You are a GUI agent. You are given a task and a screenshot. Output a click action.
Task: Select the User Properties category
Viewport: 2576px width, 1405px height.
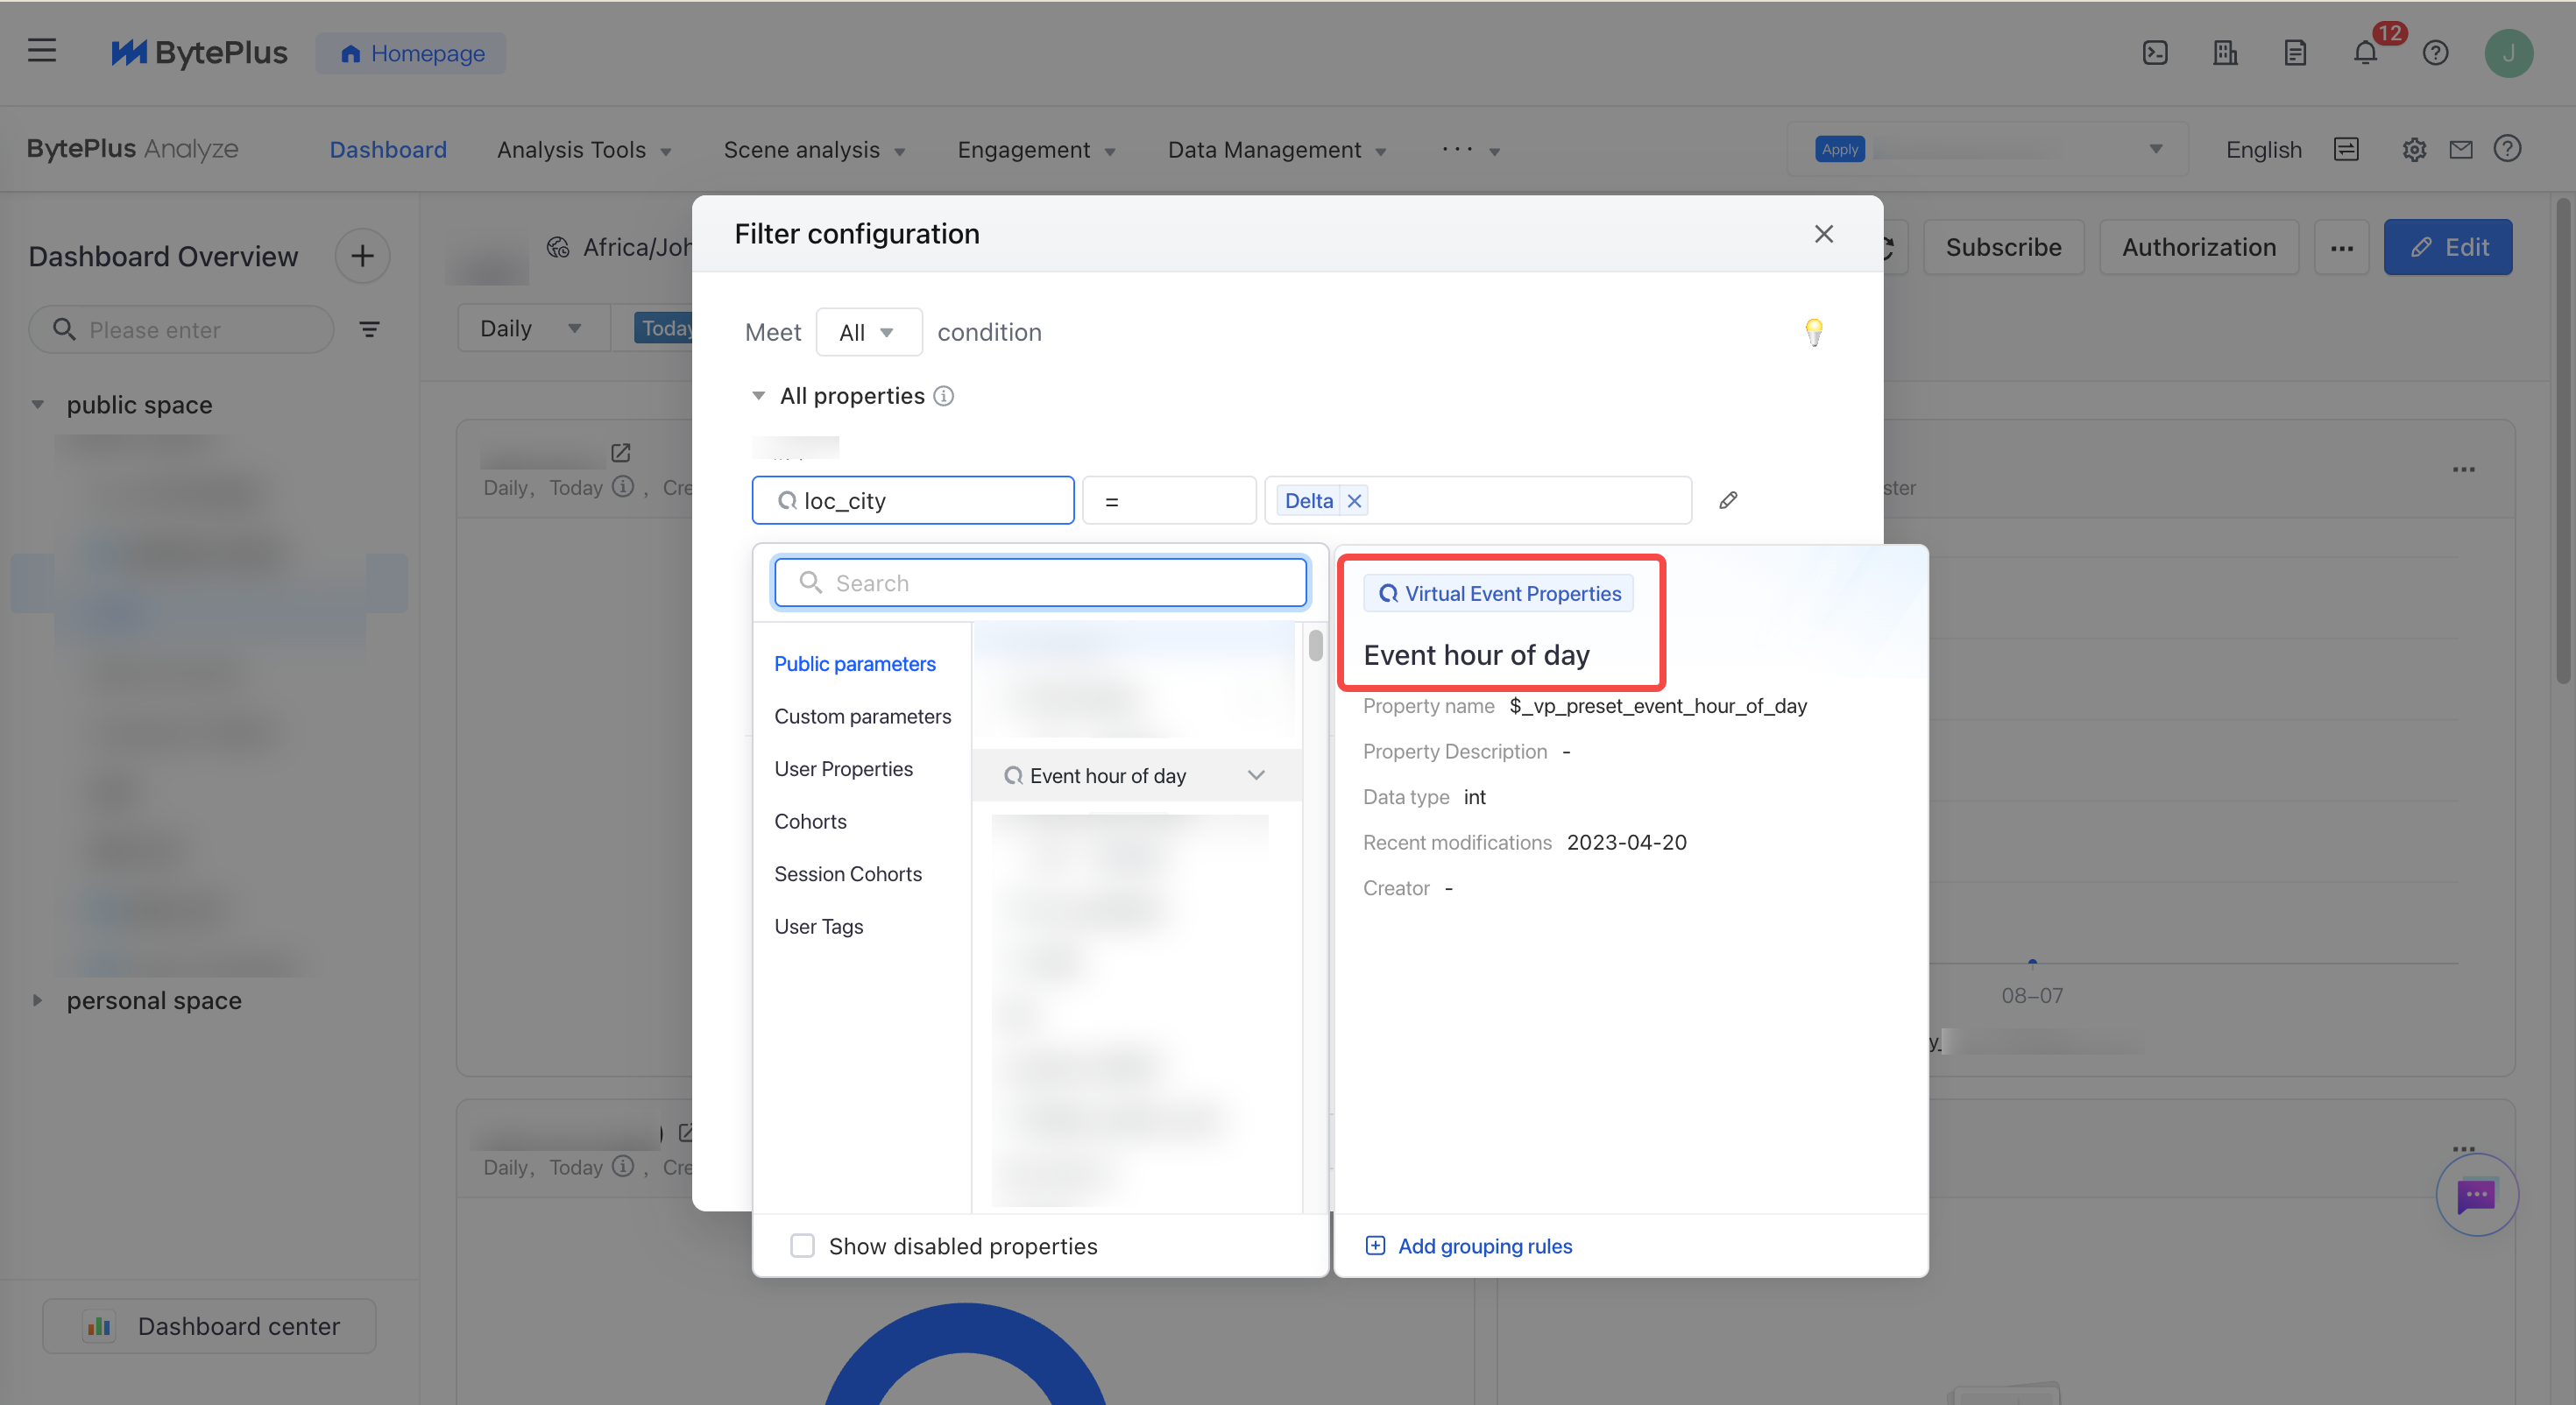click(843, 769)
